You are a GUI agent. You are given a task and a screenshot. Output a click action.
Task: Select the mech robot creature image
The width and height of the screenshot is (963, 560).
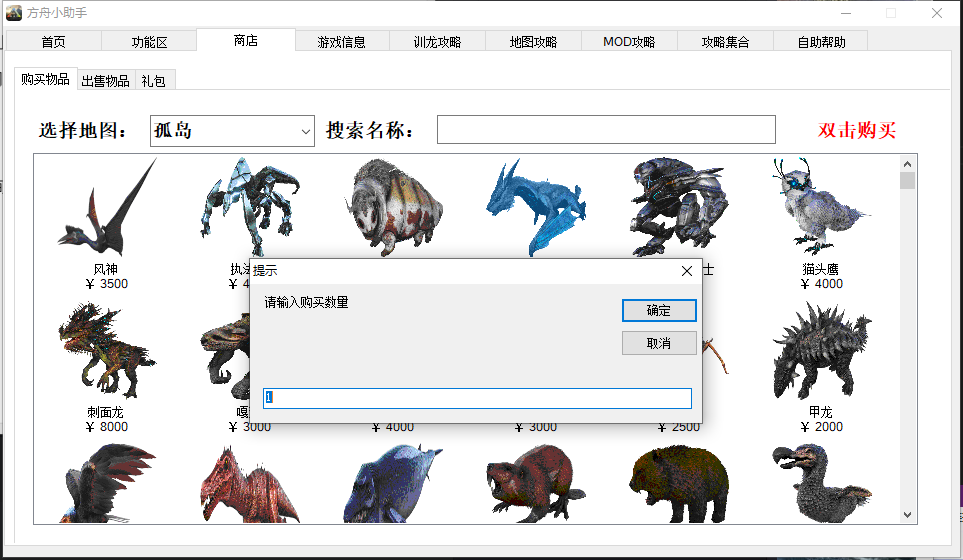(678, 205)
